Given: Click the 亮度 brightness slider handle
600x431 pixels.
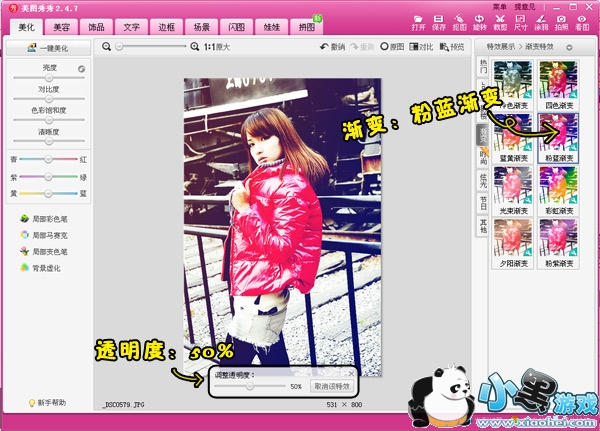Looking at the screenshot, I should point(49,78).
